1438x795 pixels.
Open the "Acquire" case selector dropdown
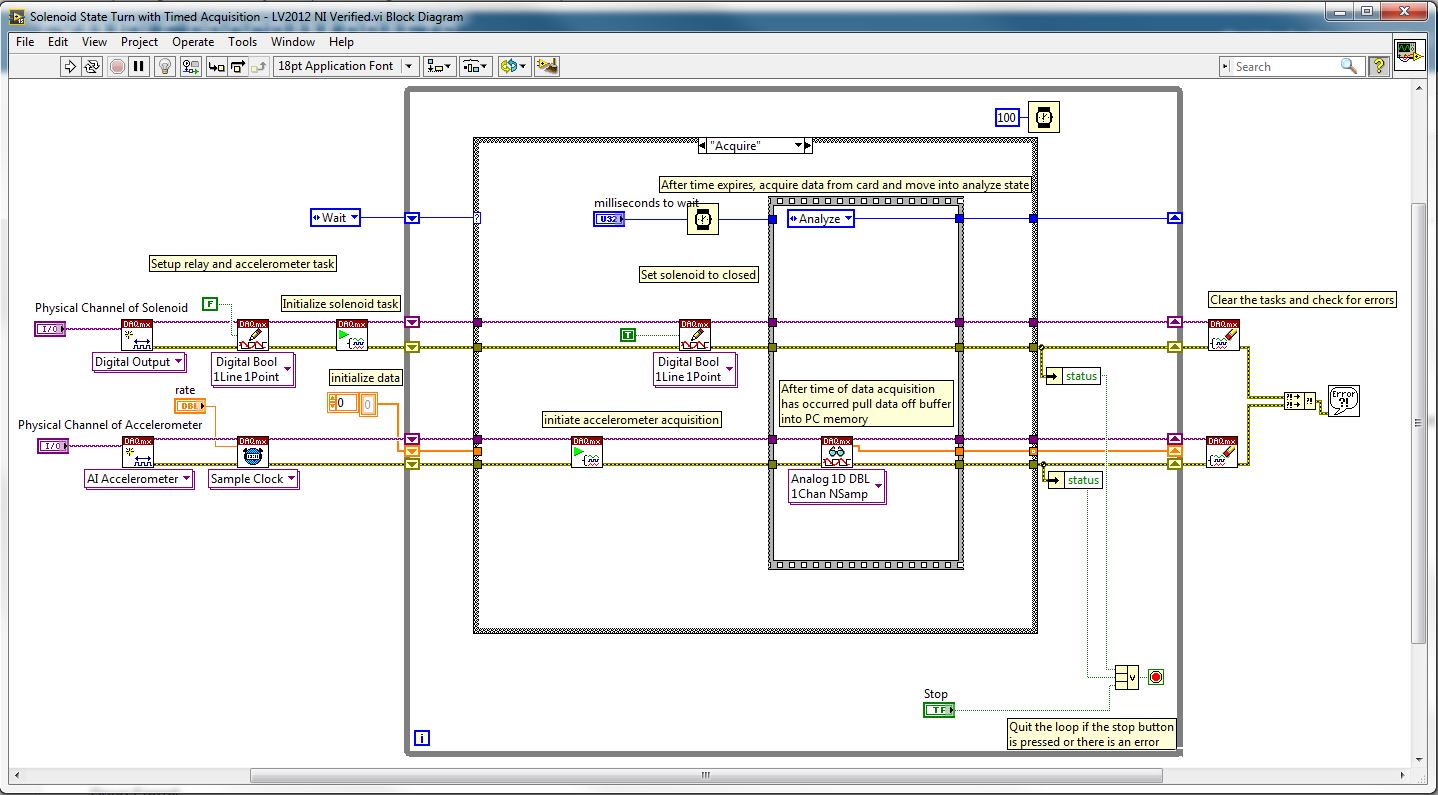[799, 146]
